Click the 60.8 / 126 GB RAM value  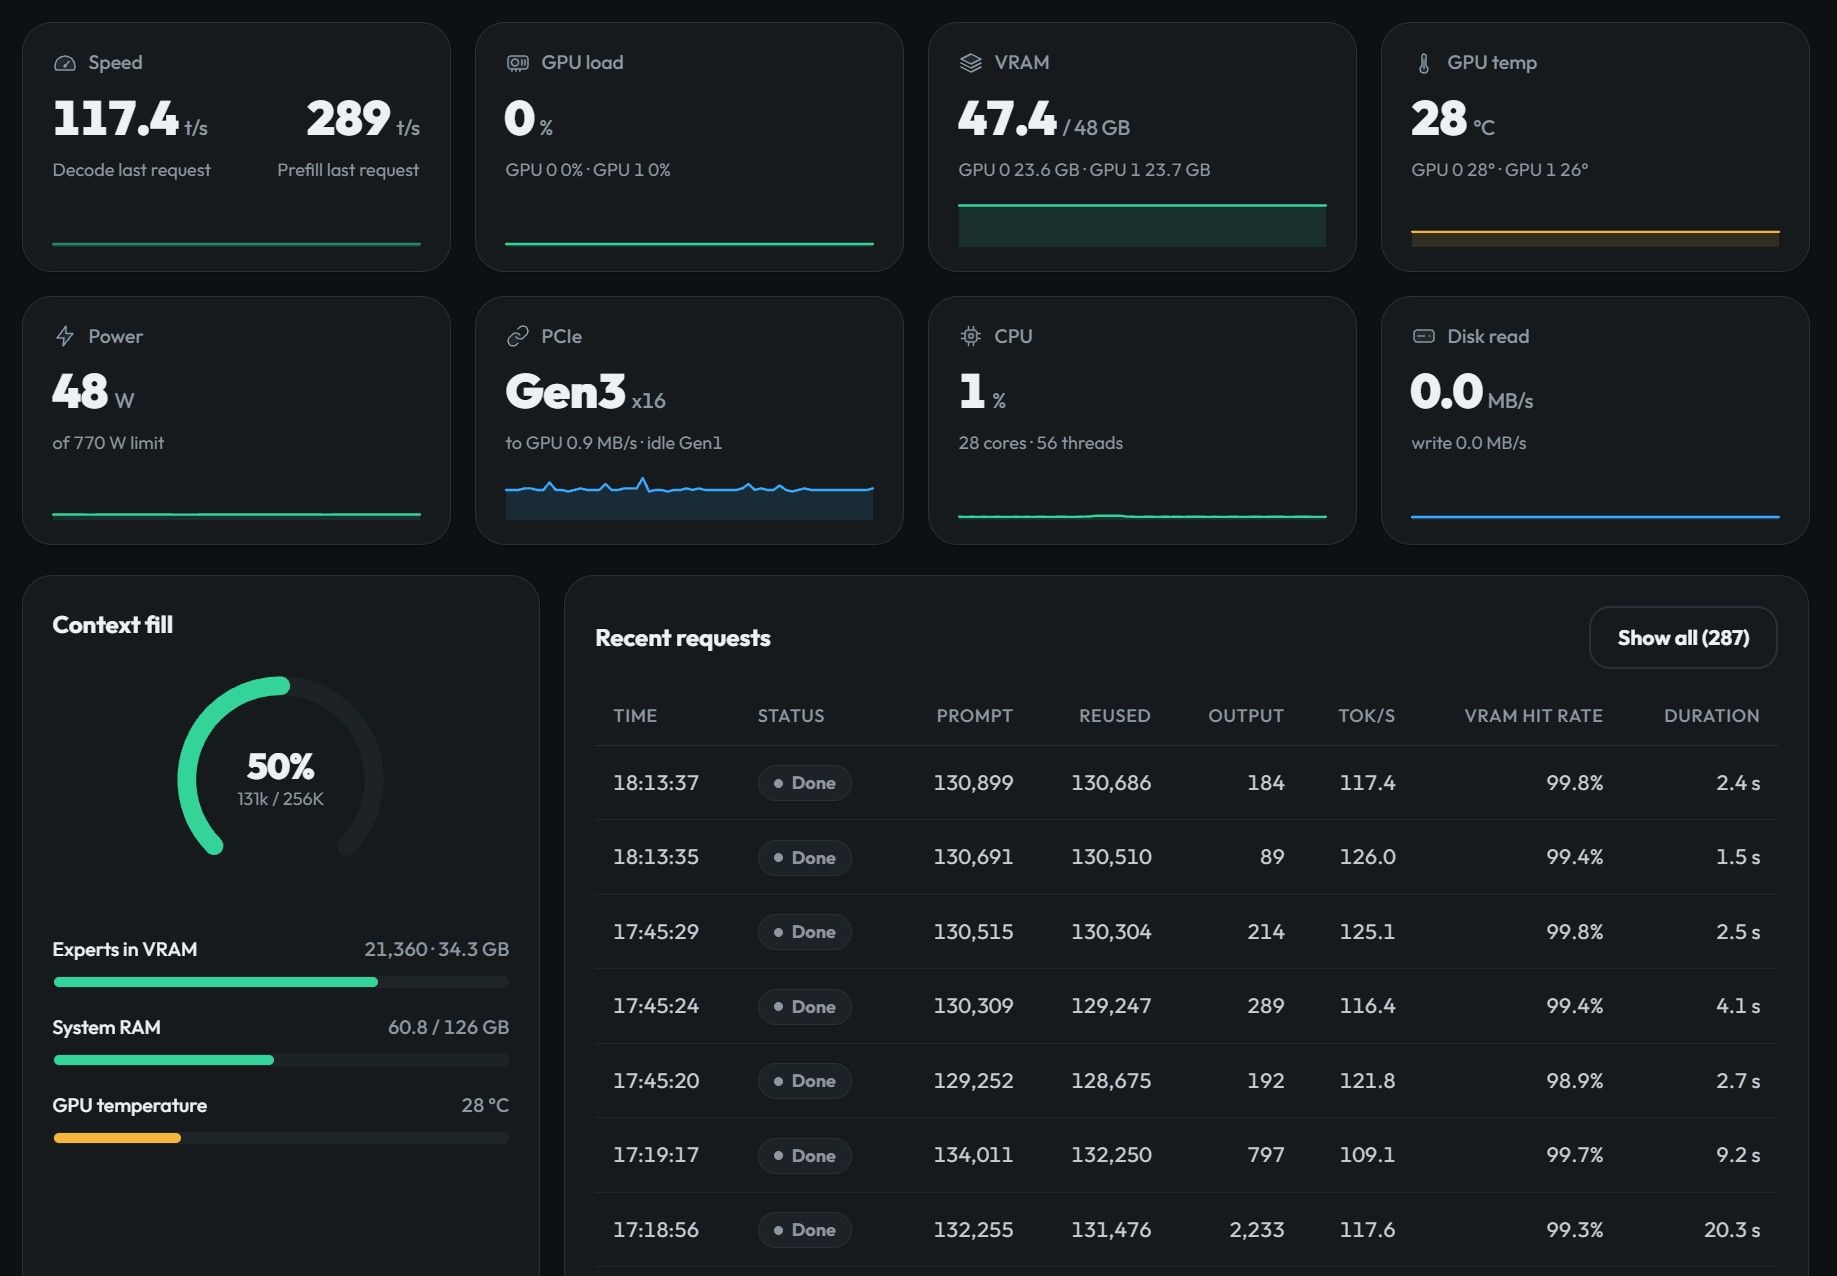point(448,1027)
